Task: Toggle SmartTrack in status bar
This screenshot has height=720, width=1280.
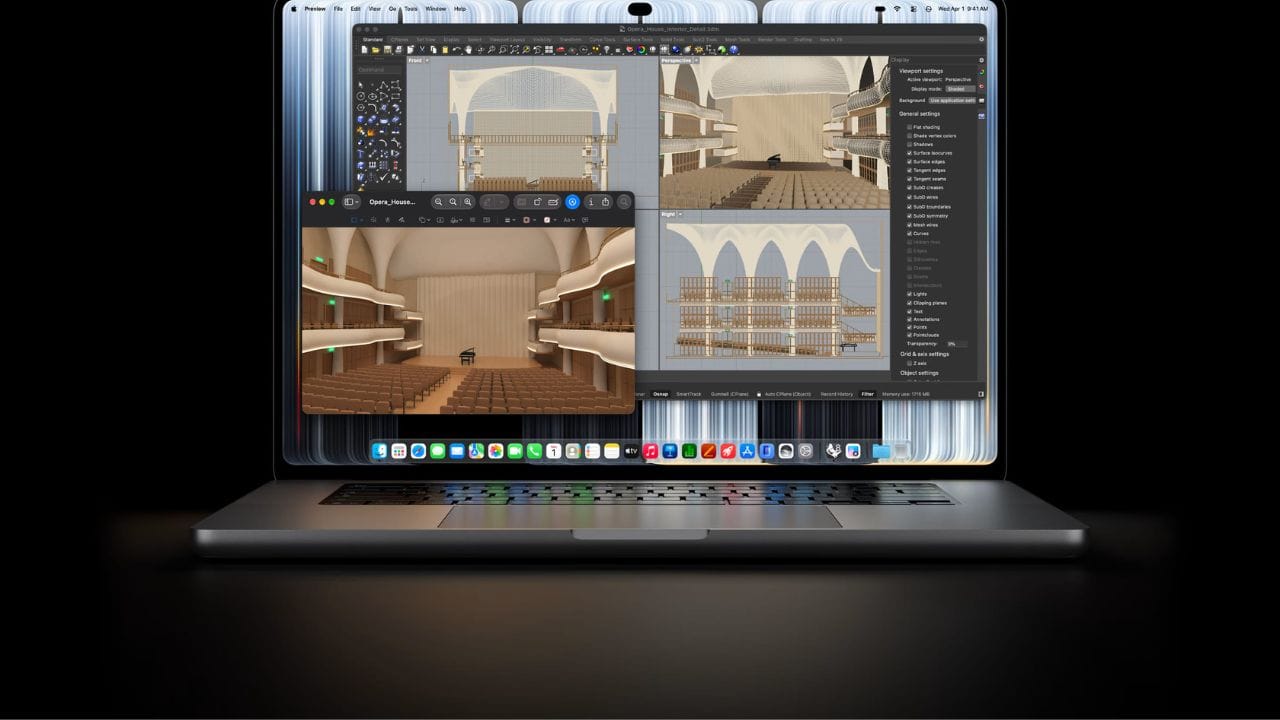Action: click(689, 394)
